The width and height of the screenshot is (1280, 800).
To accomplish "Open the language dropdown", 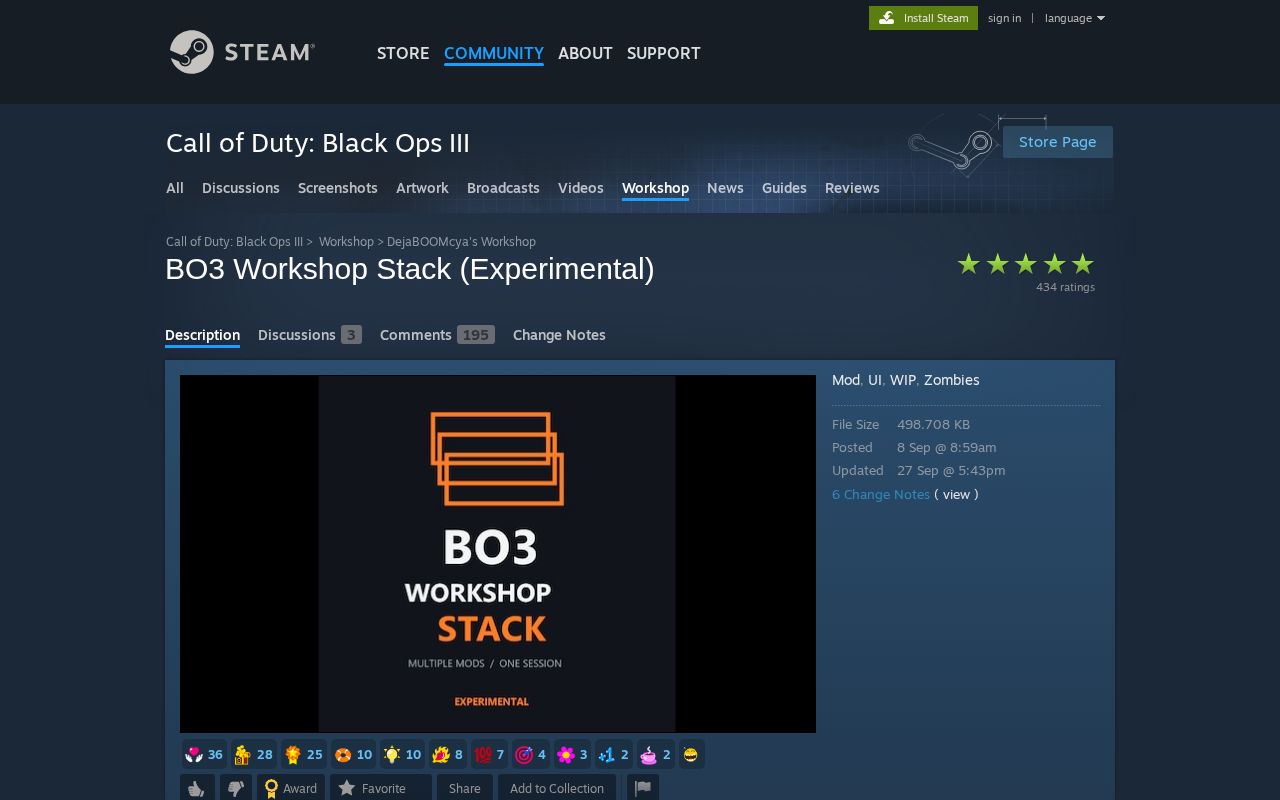I will (x=1075, y=18).
